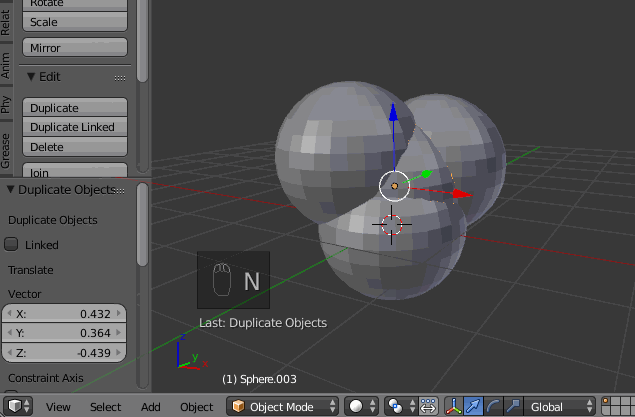Image resolution: width=635 pixels, height=417 pixels.
Task: Switch to the Relations tab
Action: 6,21
